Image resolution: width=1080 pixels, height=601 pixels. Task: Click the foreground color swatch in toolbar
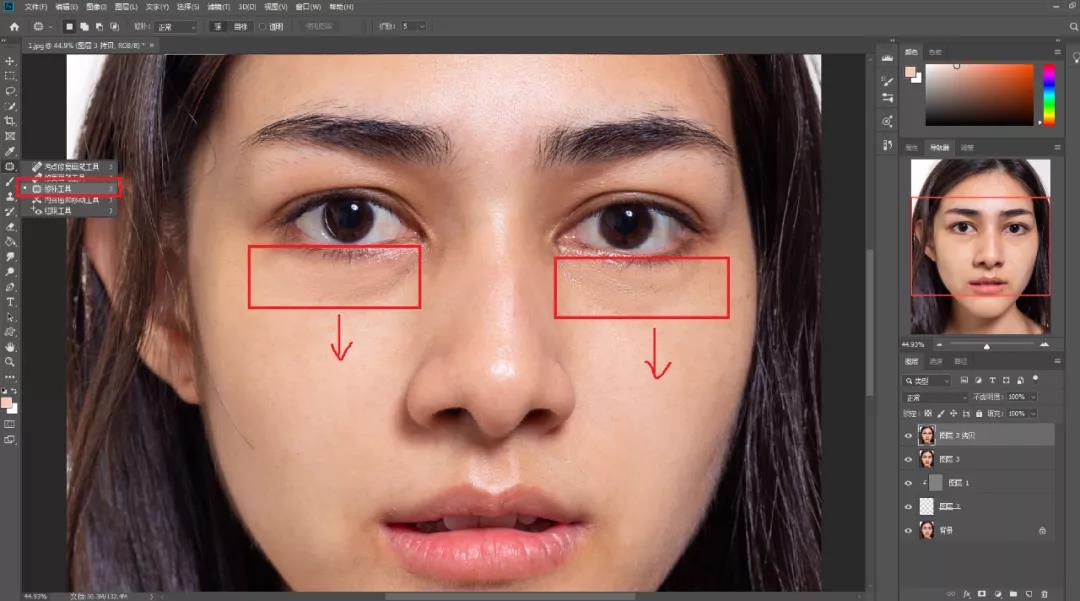(7, 402)
